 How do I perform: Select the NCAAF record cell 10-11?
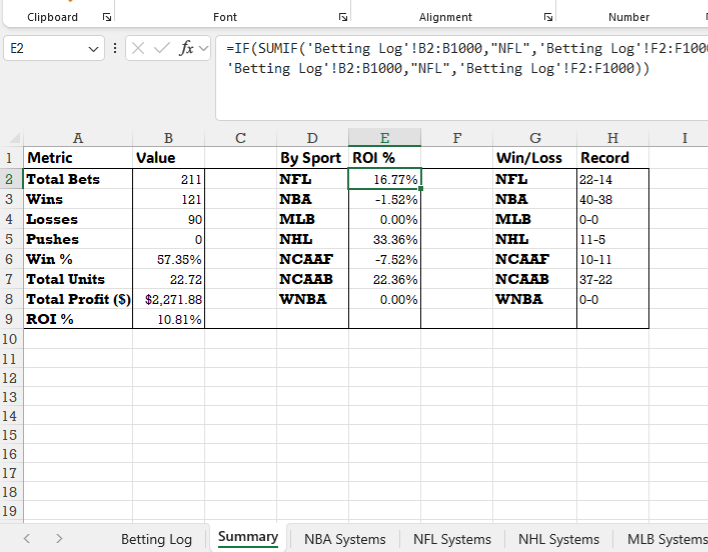tap(613, 259)
